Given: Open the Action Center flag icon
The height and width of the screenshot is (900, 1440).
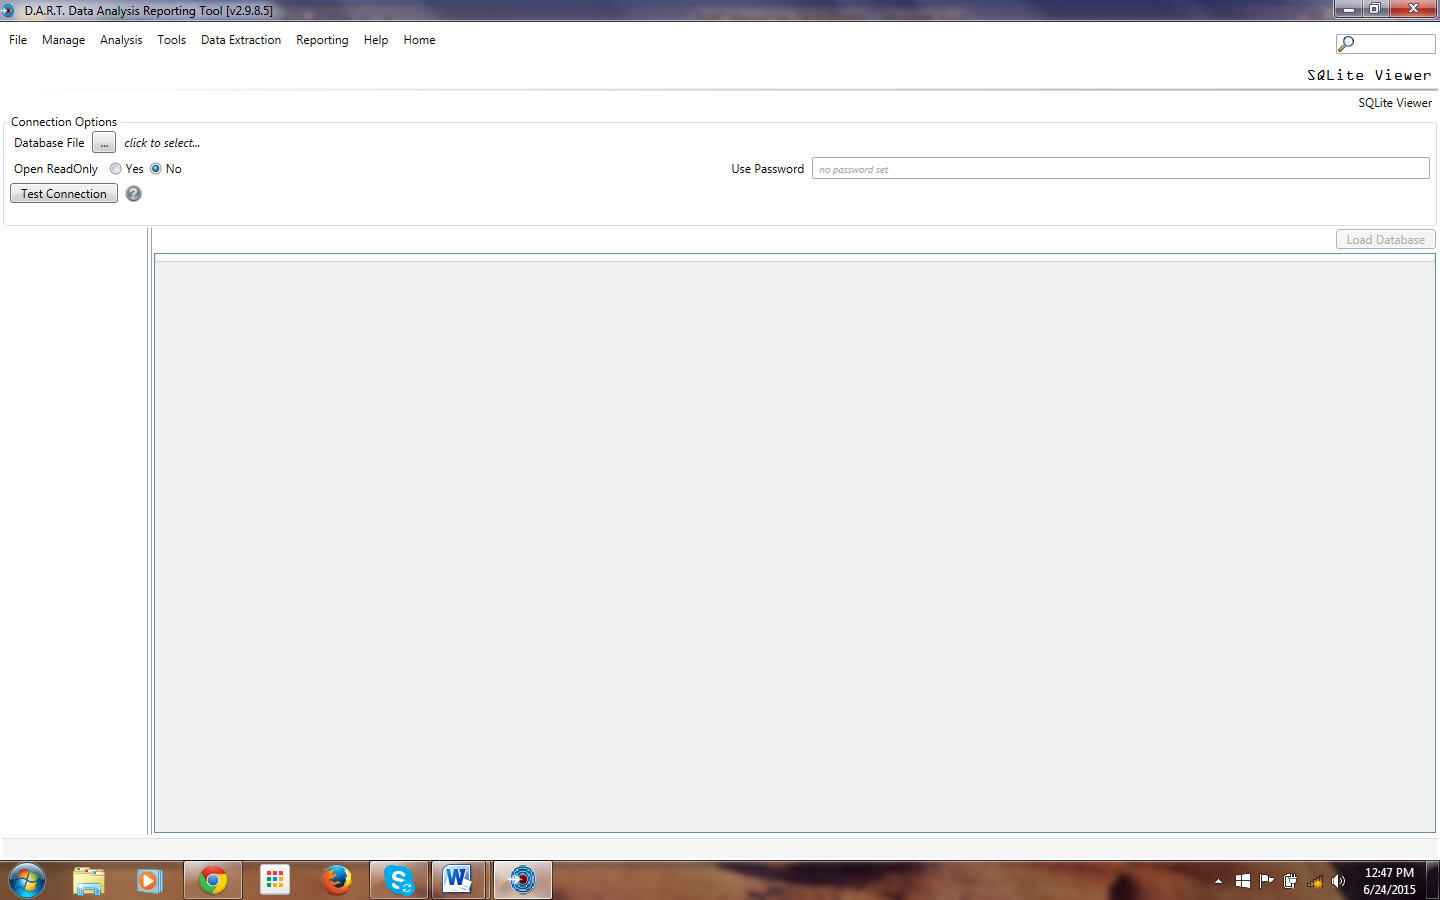Looking at the screenshot, I should point(1267,881).
